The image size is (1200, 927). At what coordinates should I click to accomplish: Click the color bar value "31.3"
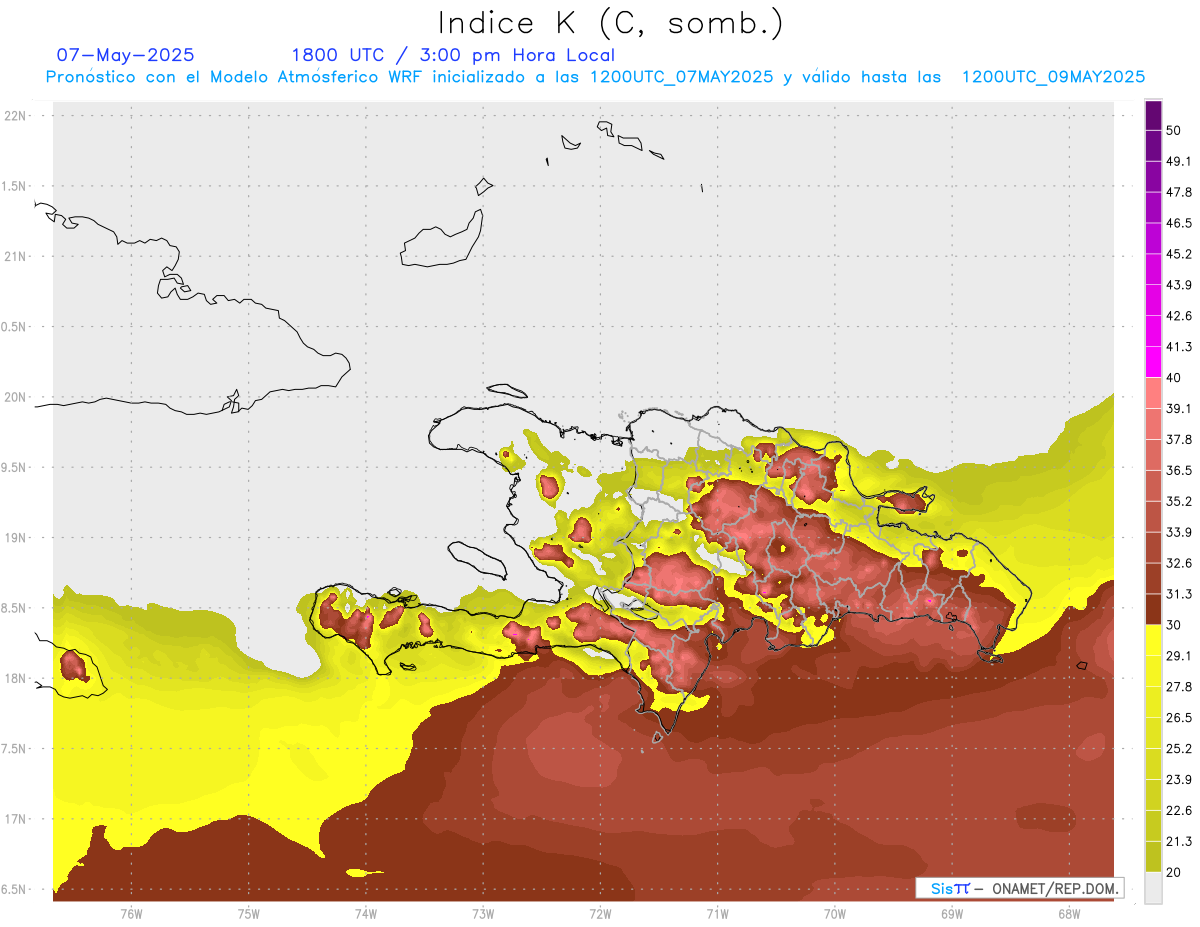pos(1179,594)
